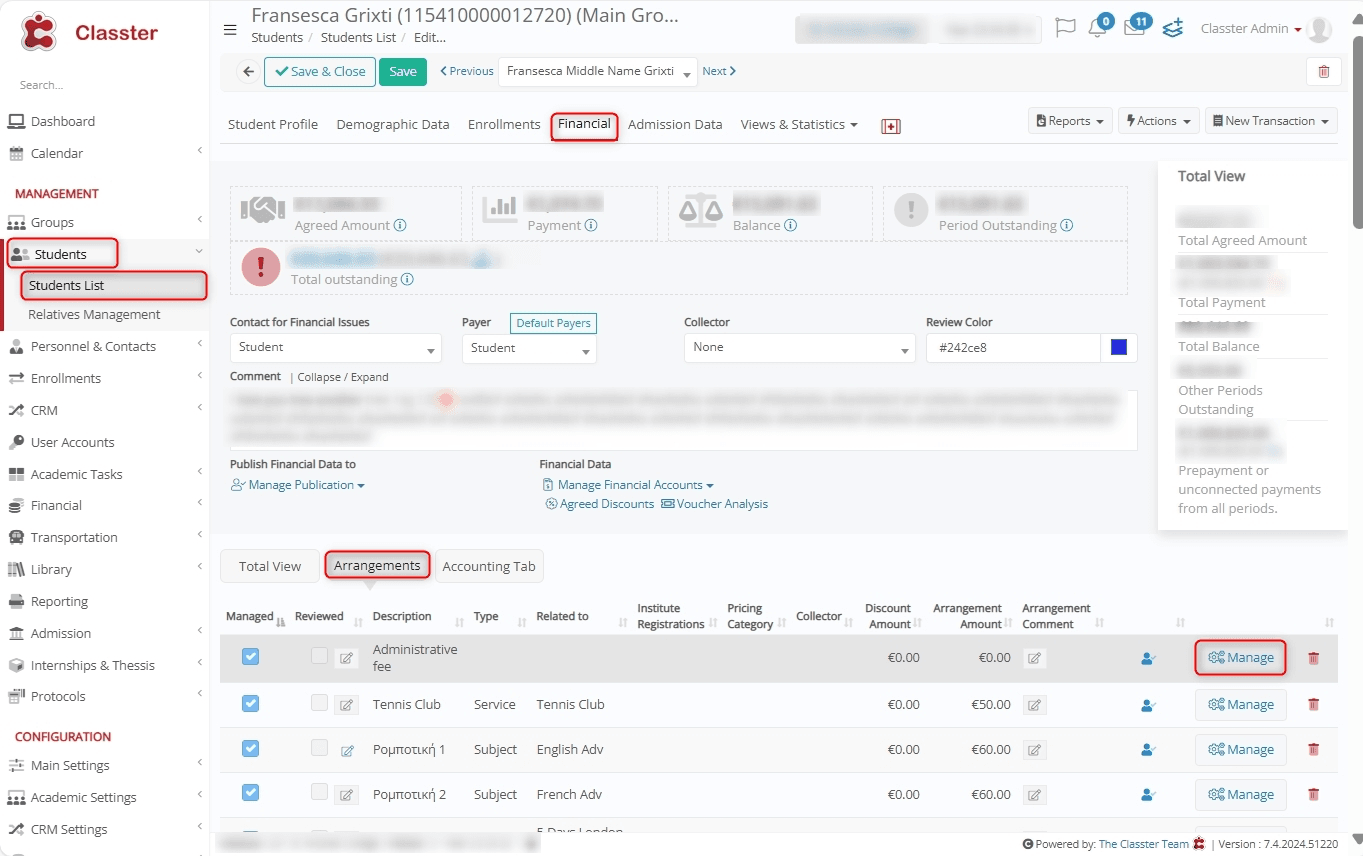
Task: Uncheck Managed for Tennis Club
Action: pos(250,704)
